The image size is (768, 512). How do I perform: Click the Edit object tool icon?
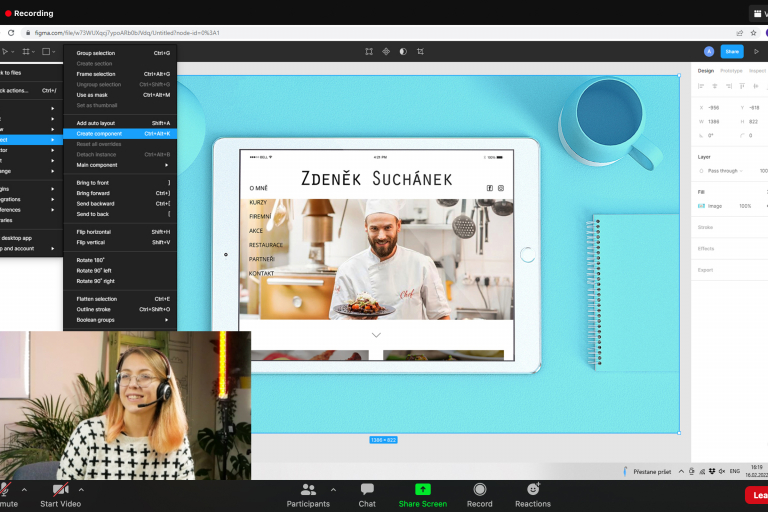tap(369, 51)
